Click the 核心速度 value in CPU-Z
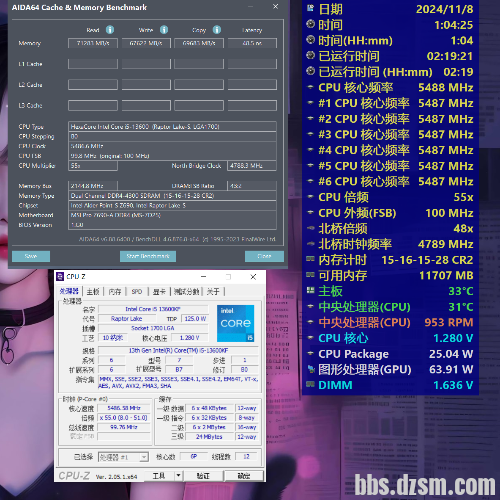The image size is (500, 500). click(x=124, y=408)
